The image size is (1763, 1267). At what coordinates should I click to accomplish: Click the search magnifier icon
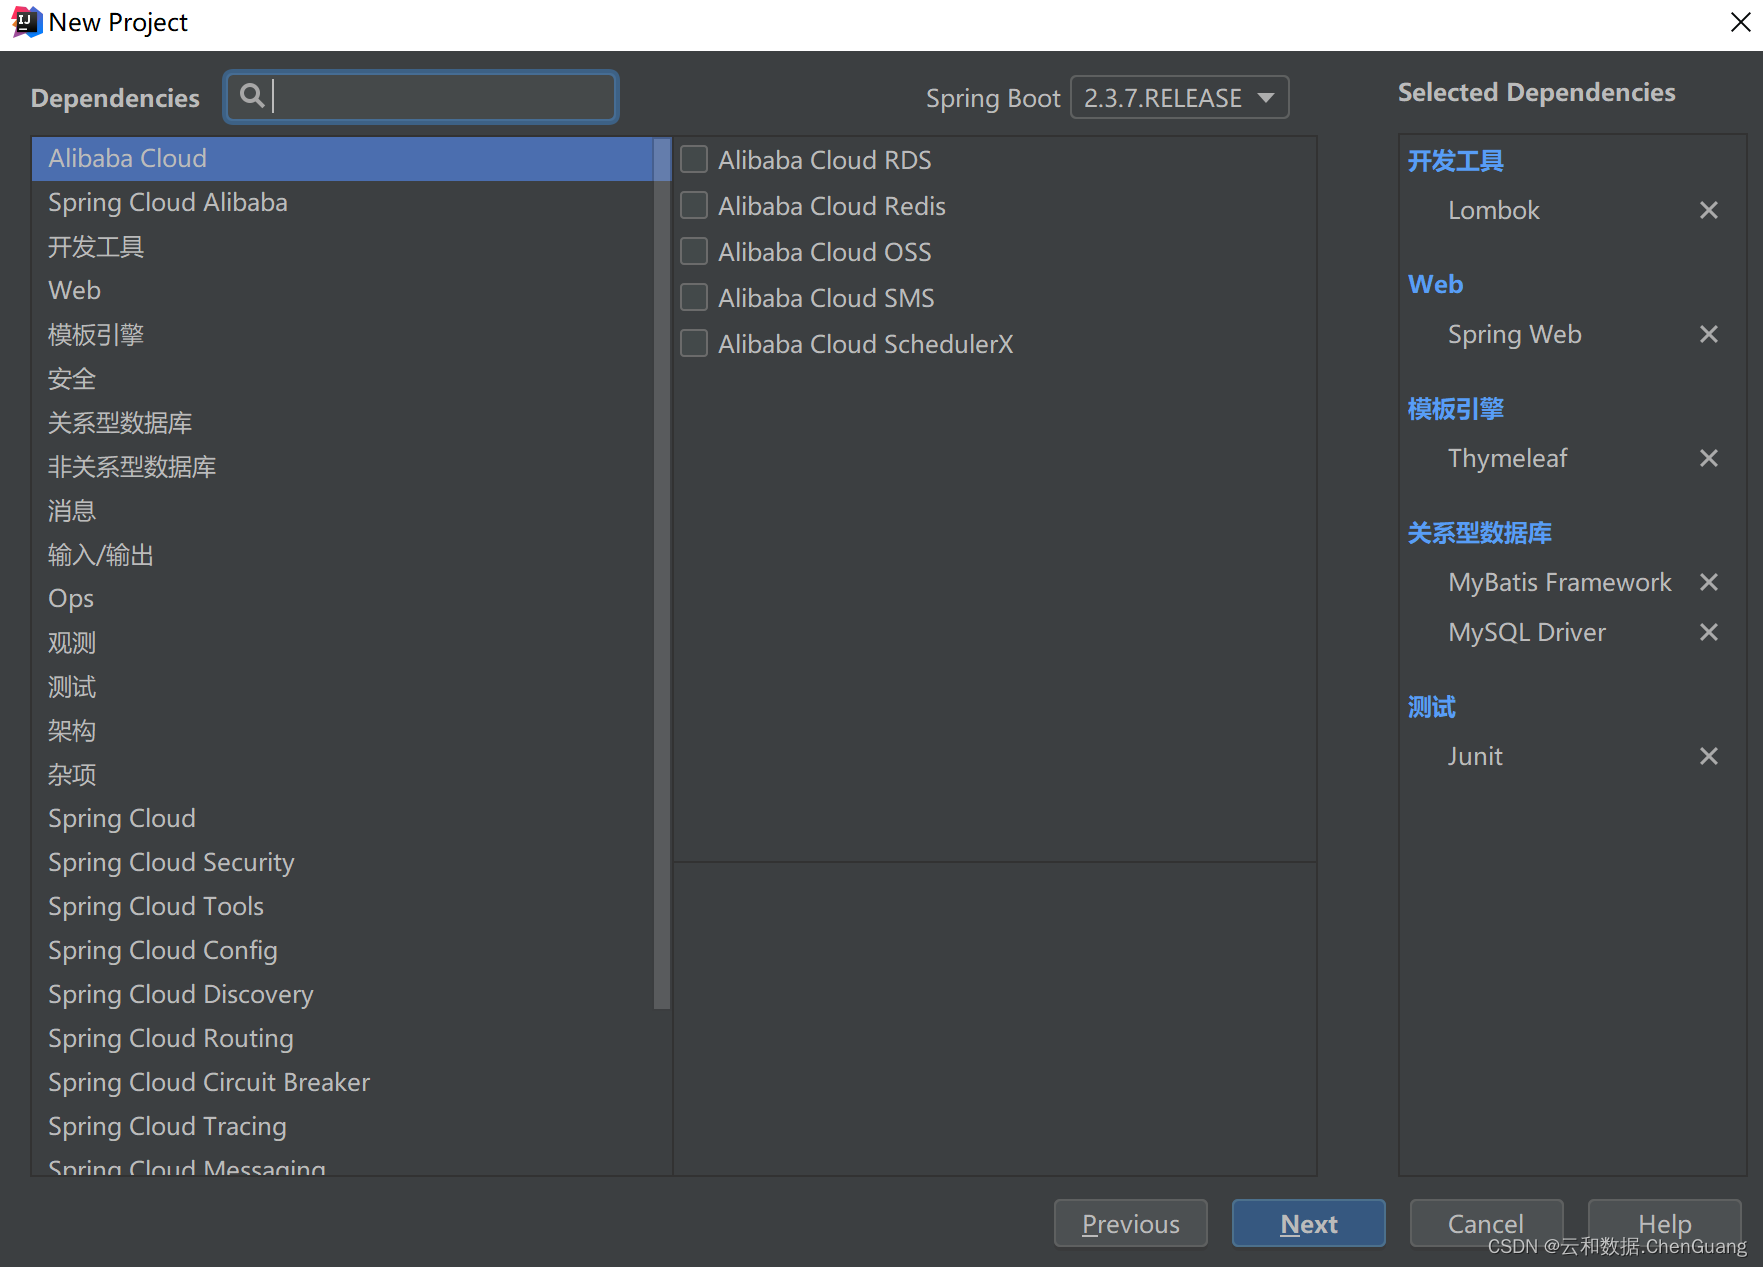coord(252,96)
